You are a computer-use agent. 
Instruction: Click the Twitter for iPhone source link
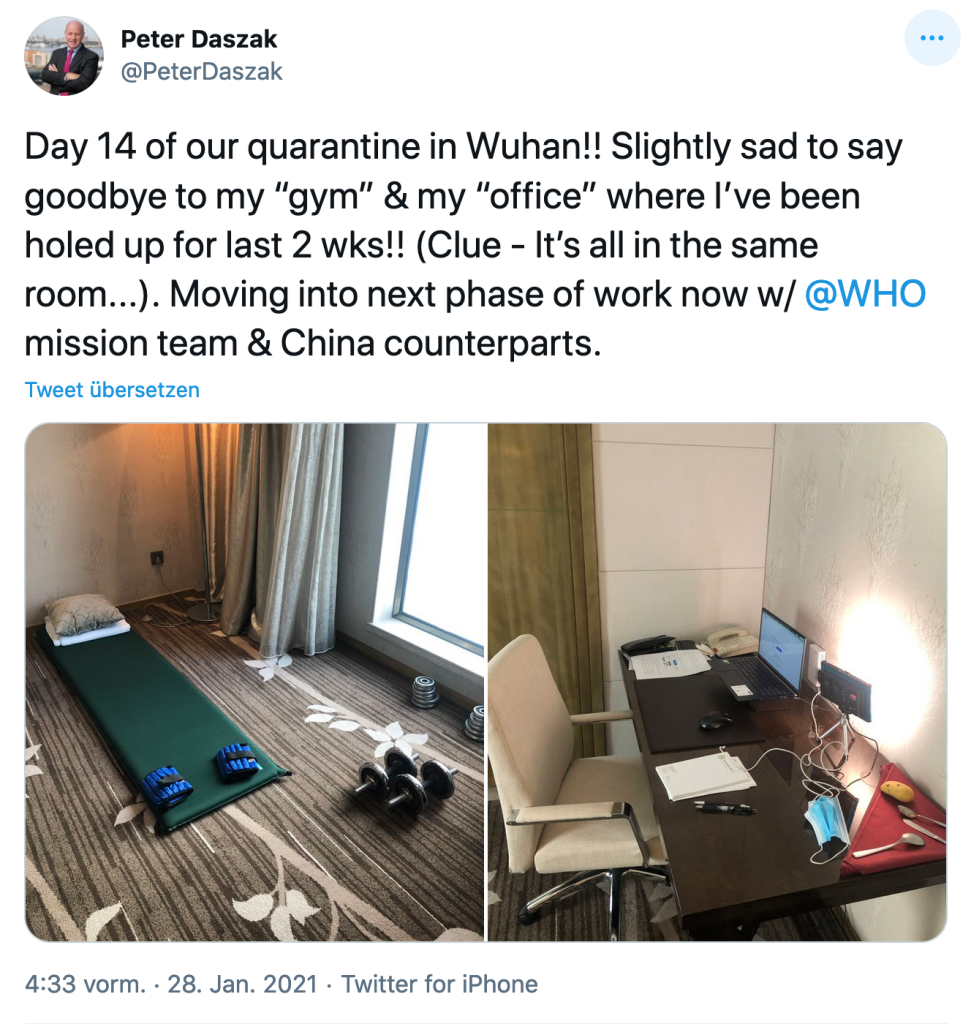pyautogui.click(x=439, y=984)
